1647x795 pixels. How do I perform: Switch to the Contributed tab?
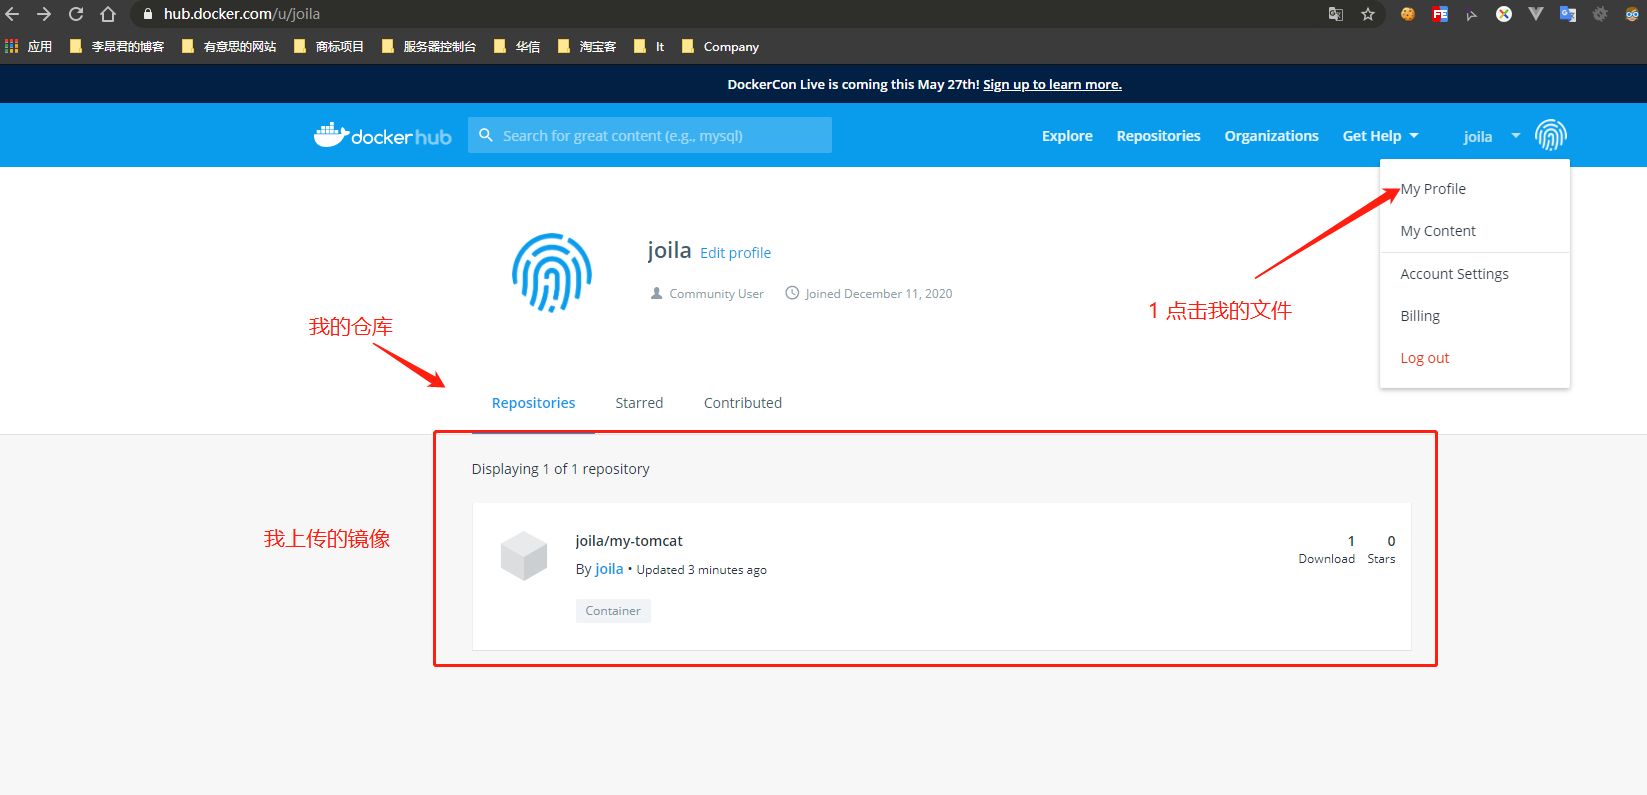(x=742, y=403)
